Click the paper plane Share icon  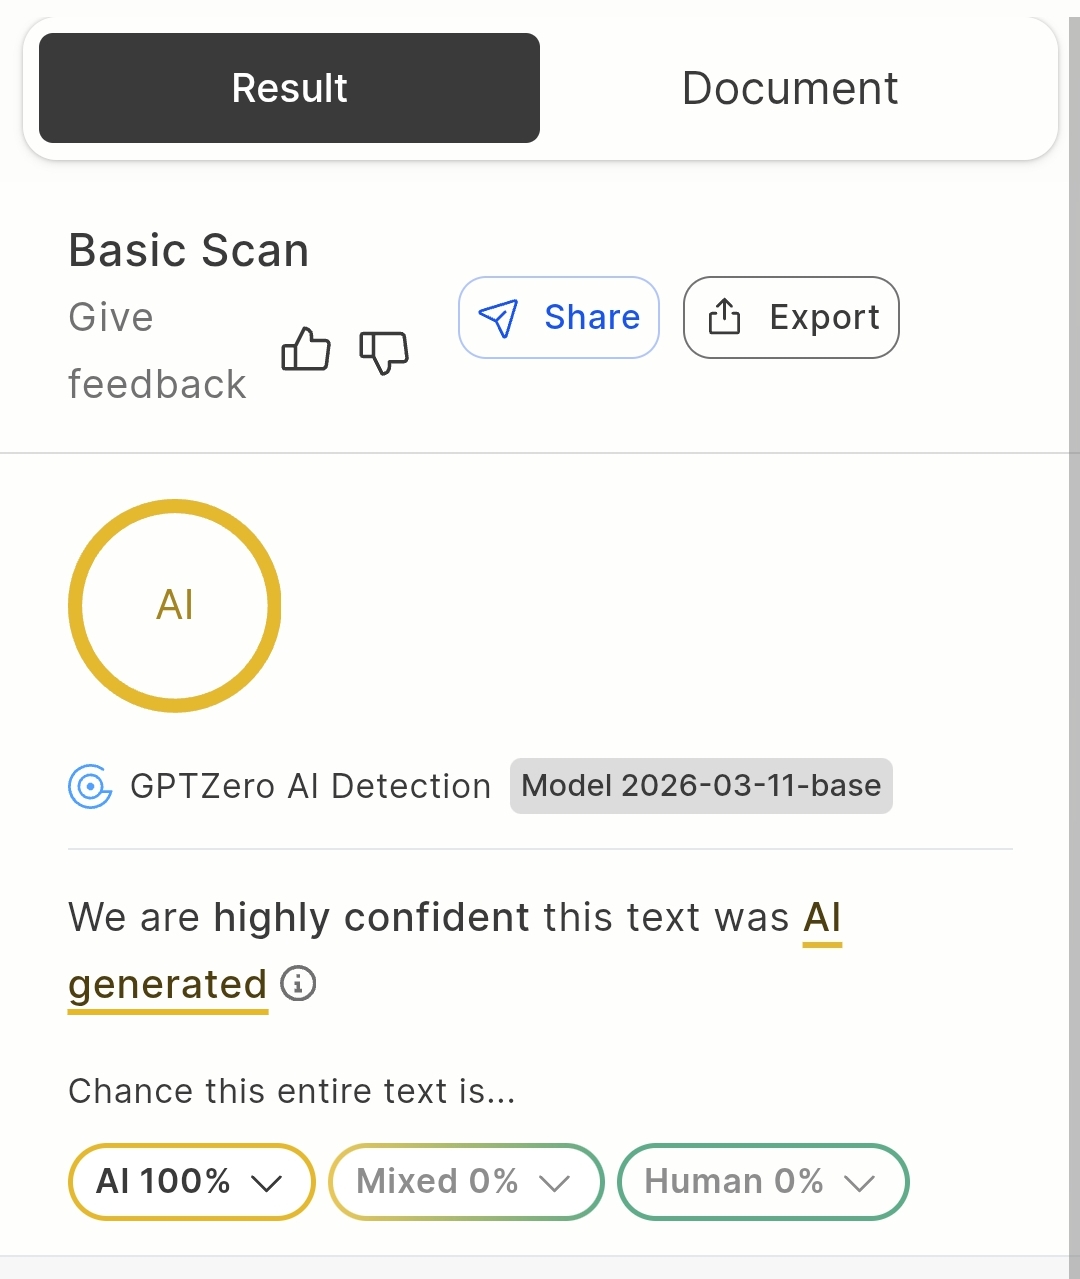tap(498, 318)
